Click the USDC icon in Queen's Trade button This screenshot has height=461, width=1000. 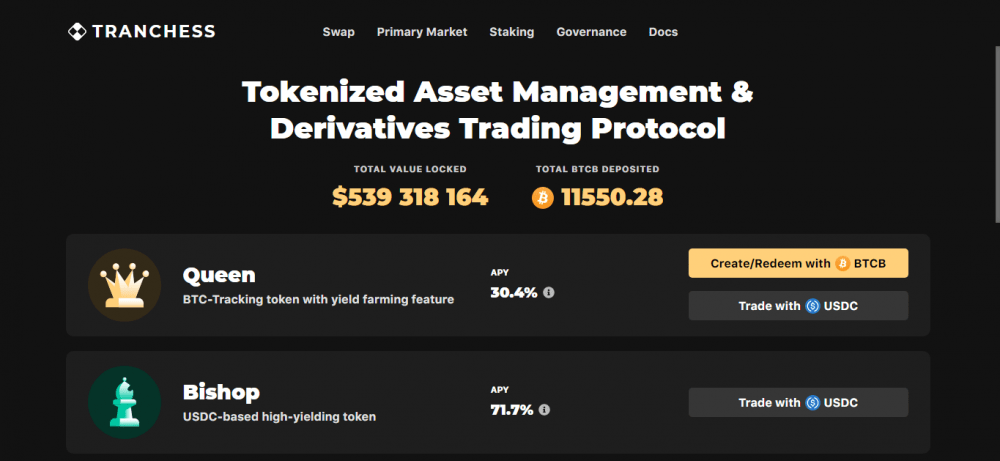(812, 306)
